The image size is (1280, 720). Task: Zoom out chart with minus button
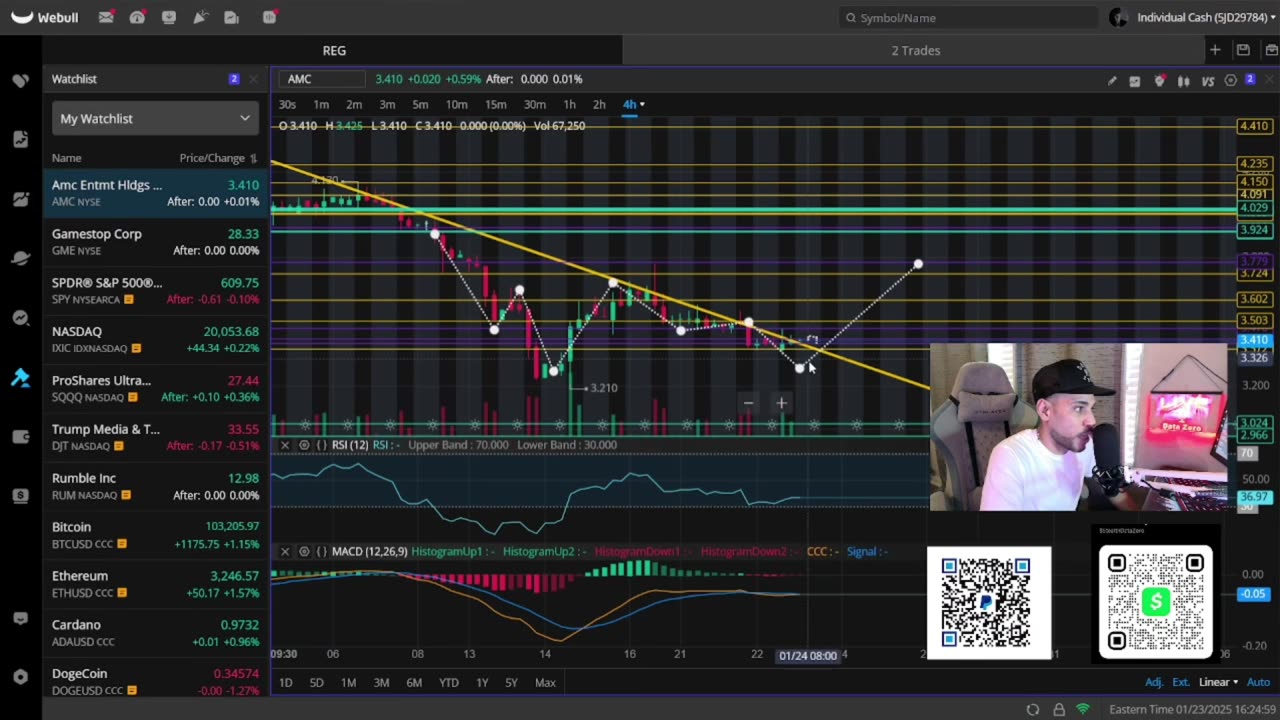coord(748,403)
